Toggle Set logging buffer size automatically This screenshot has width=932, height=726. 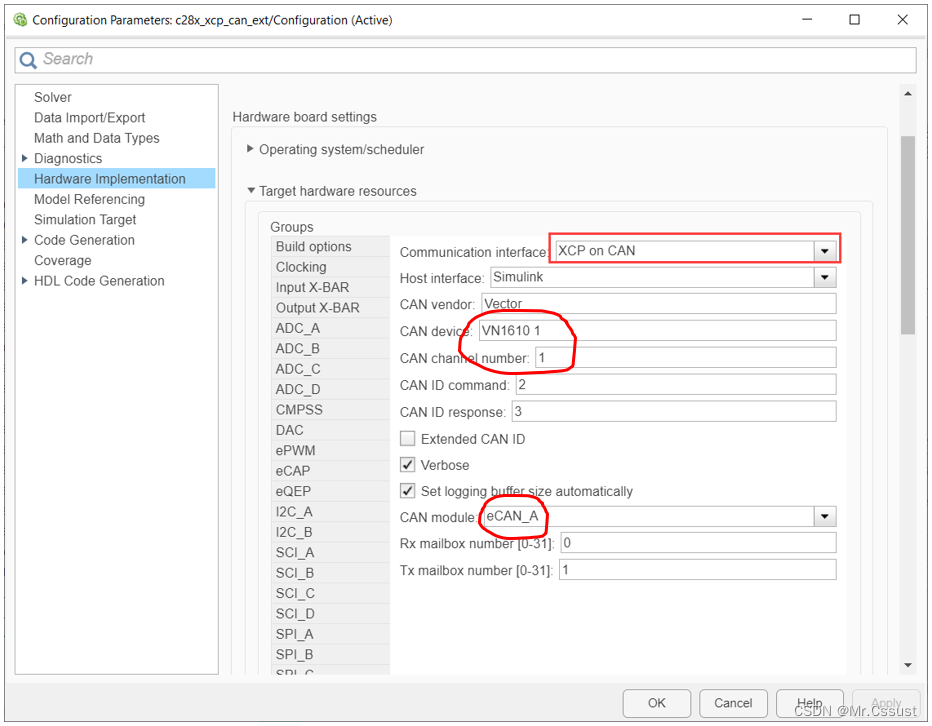[x=408, y=491]
